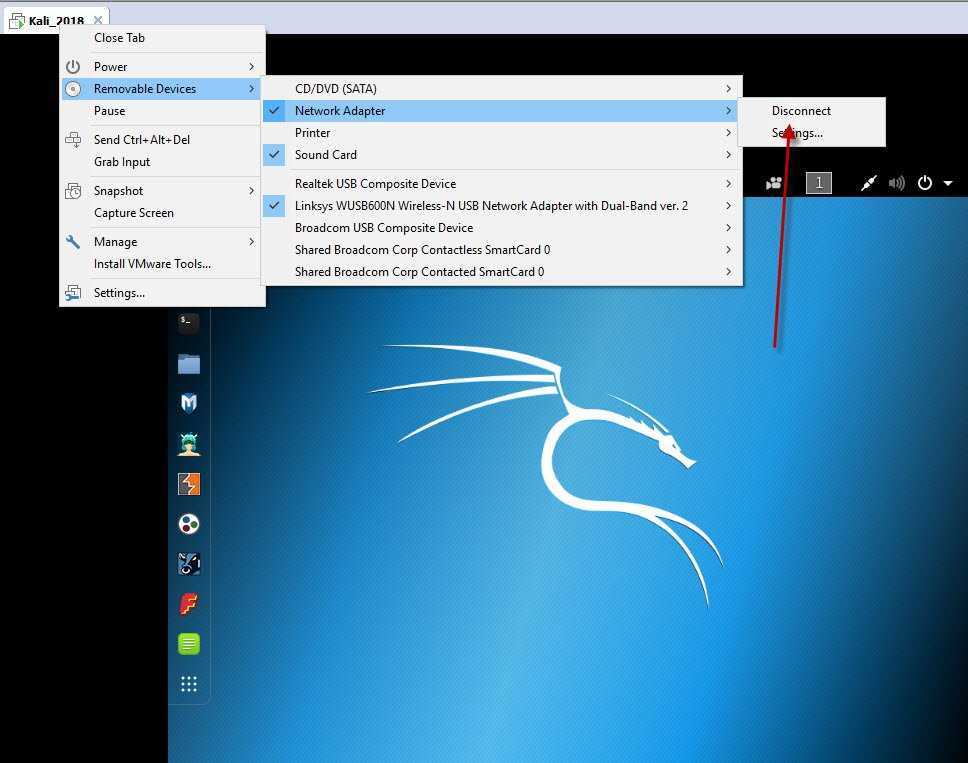The width and height of the screenshot is (968, 763).
Task: Launch Faraday red F dock icon
Action: pos(188,604)
